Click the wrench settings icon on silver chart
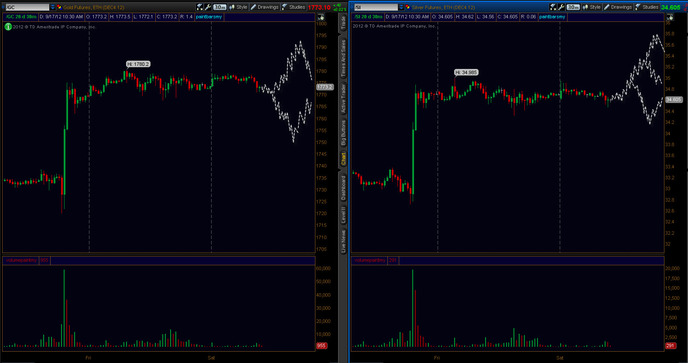Viewport: 688px width, 363px height. (561, 7)
